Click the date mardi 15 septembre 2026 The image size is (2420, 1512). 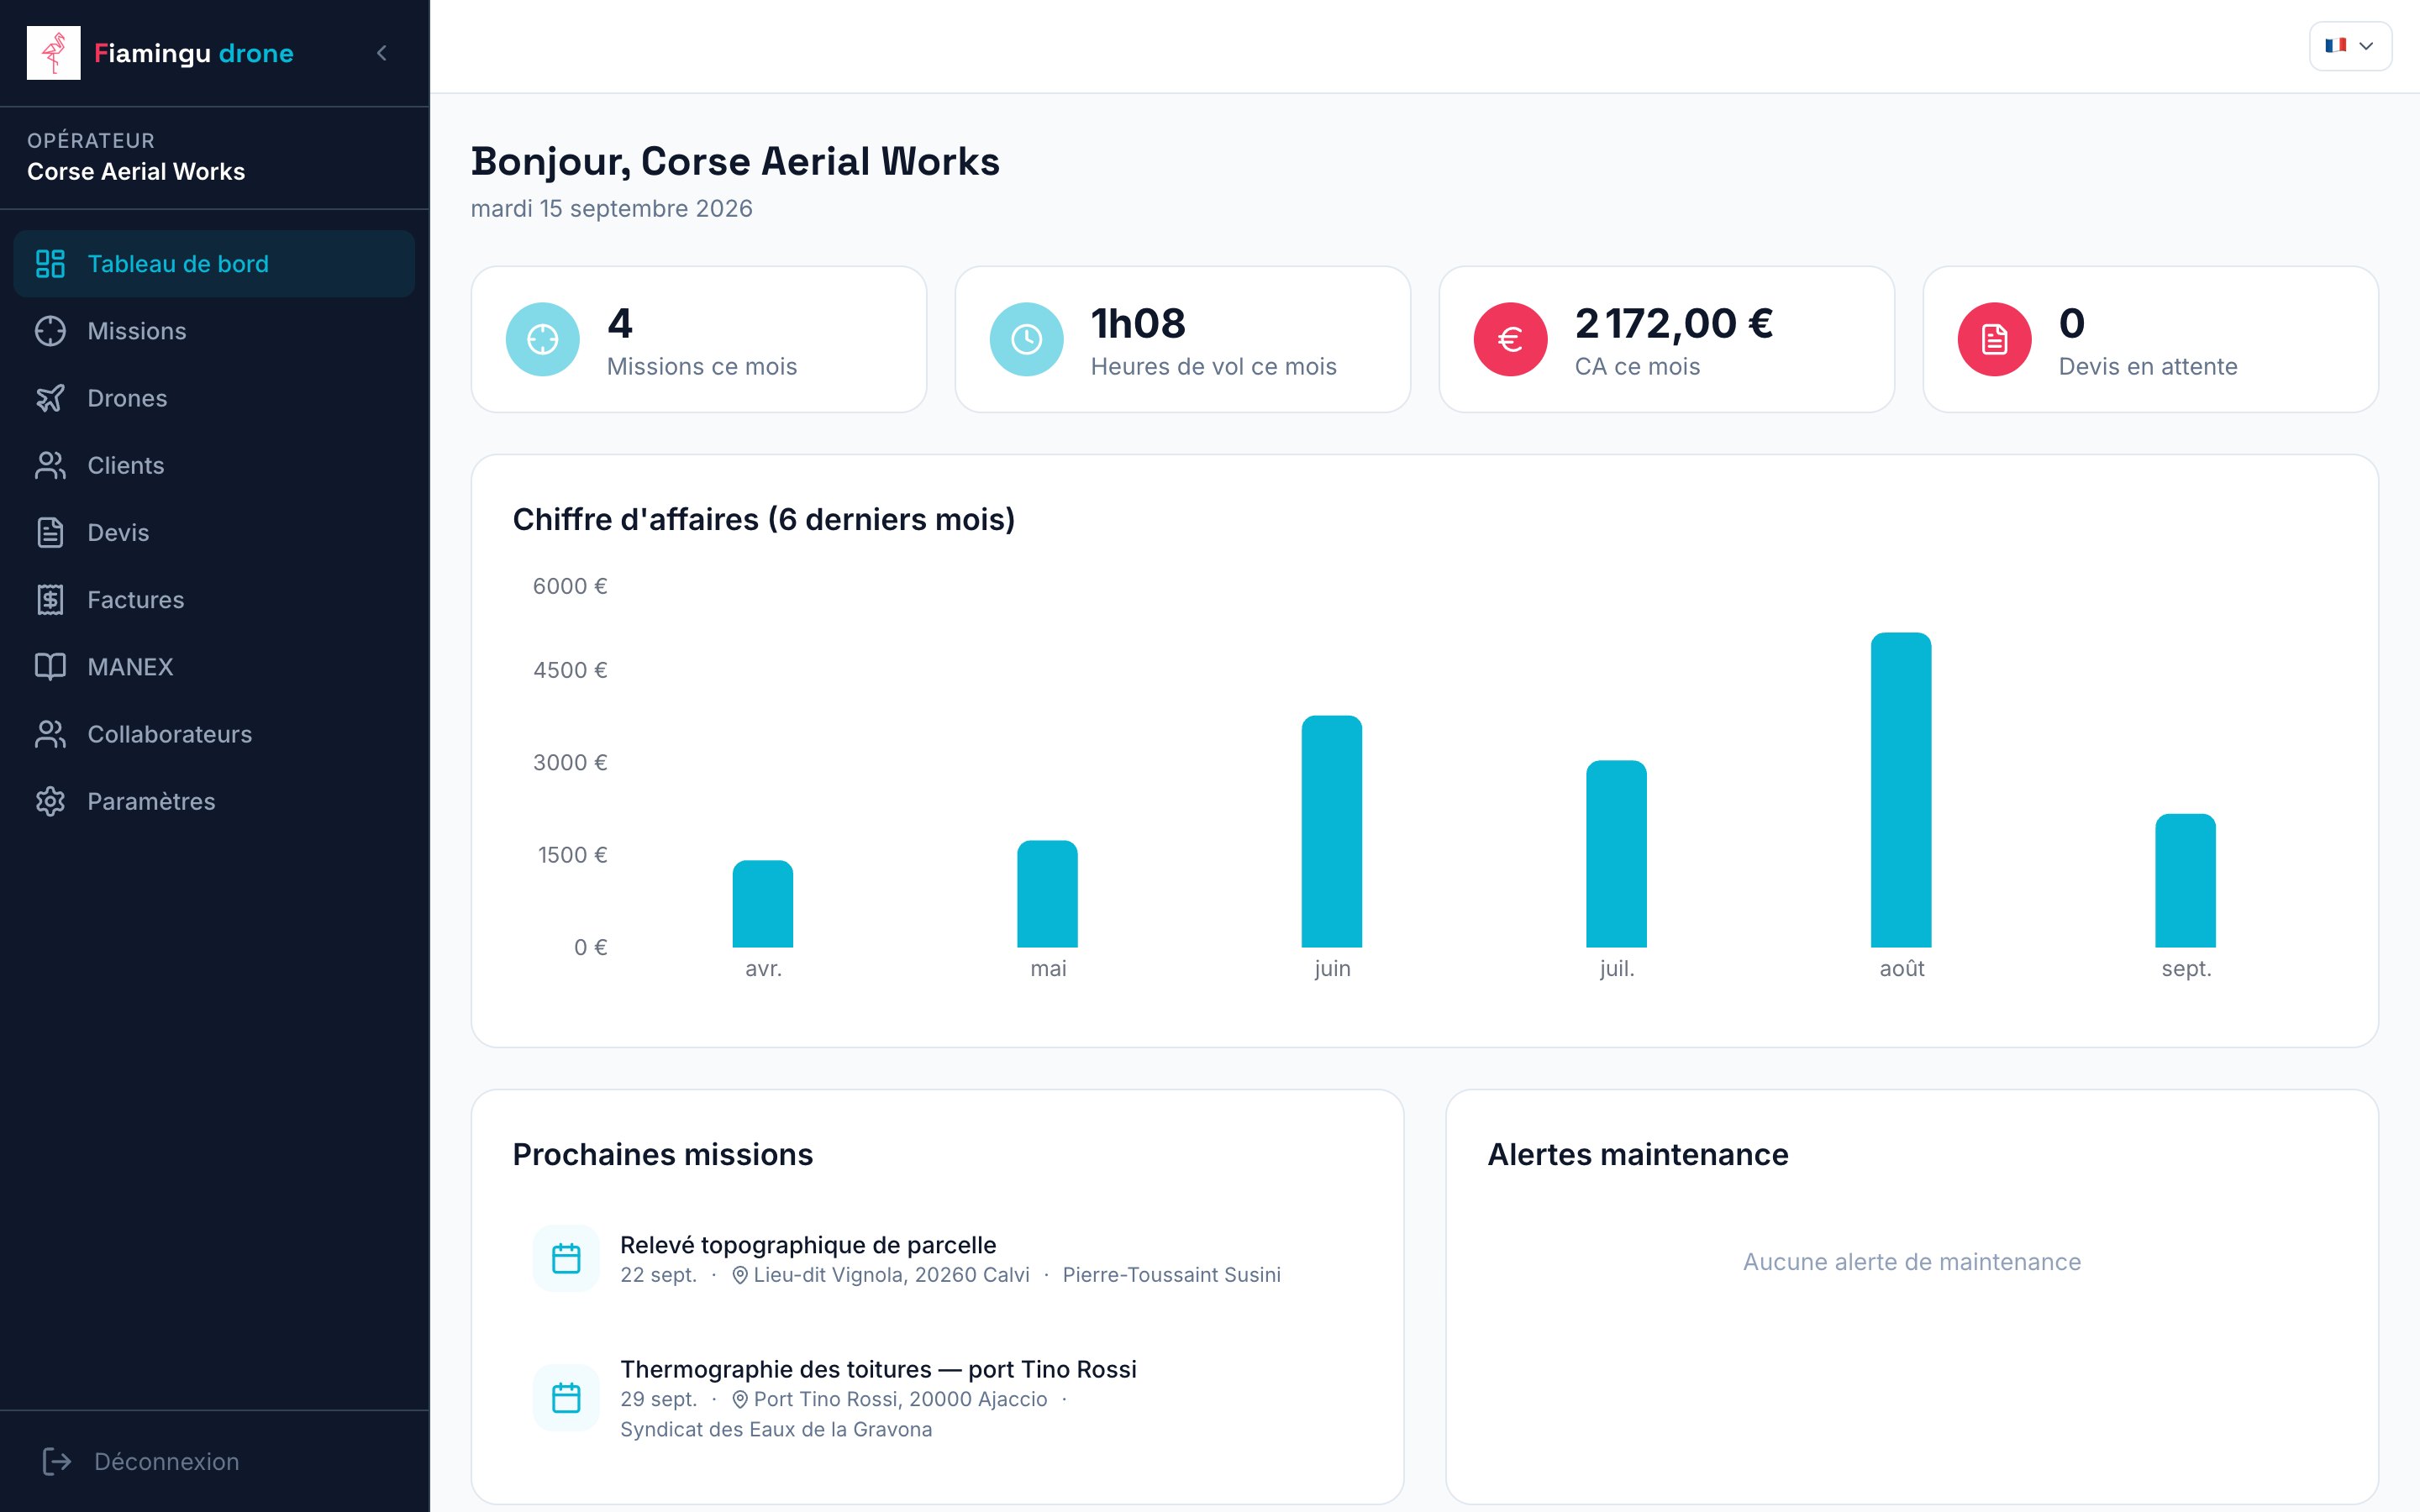tap(611, 209)
